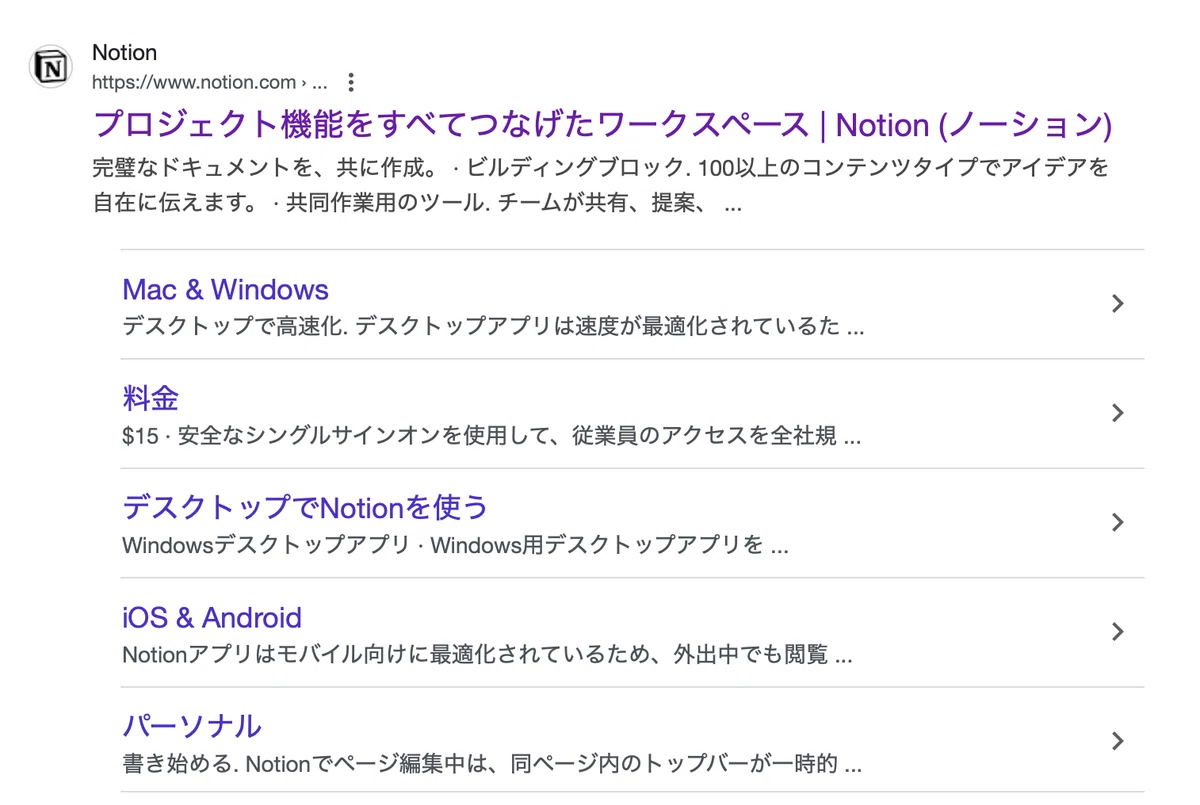Click the snippet starting $15 · 安全なシングルサインオン
The image size is (1200, 805).
492,436
